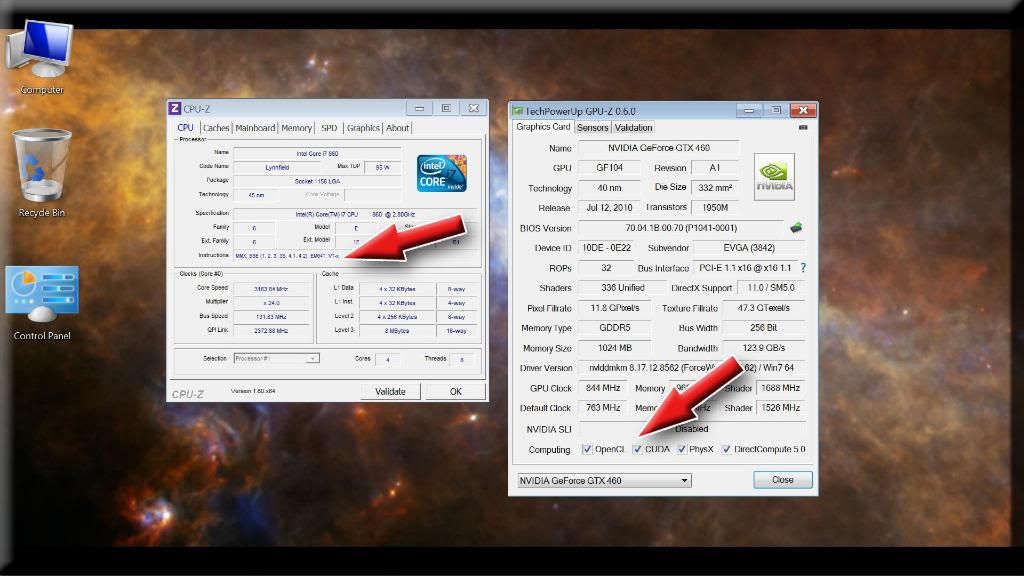Select the Control Panel desktop icon
The width and height of the screenshot is (1024, 576).
pos(42,303)
